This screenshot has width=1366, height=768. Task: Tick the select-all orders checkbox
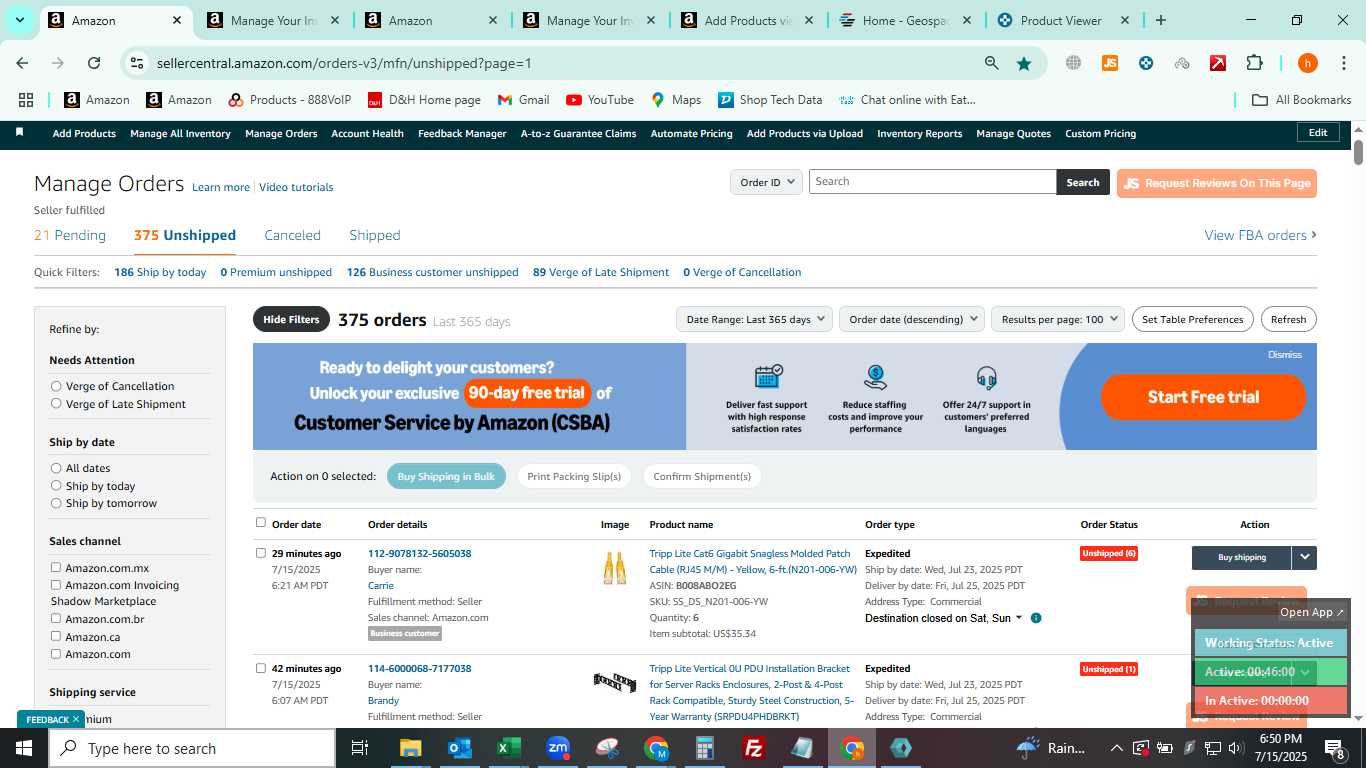coord(261,523)
